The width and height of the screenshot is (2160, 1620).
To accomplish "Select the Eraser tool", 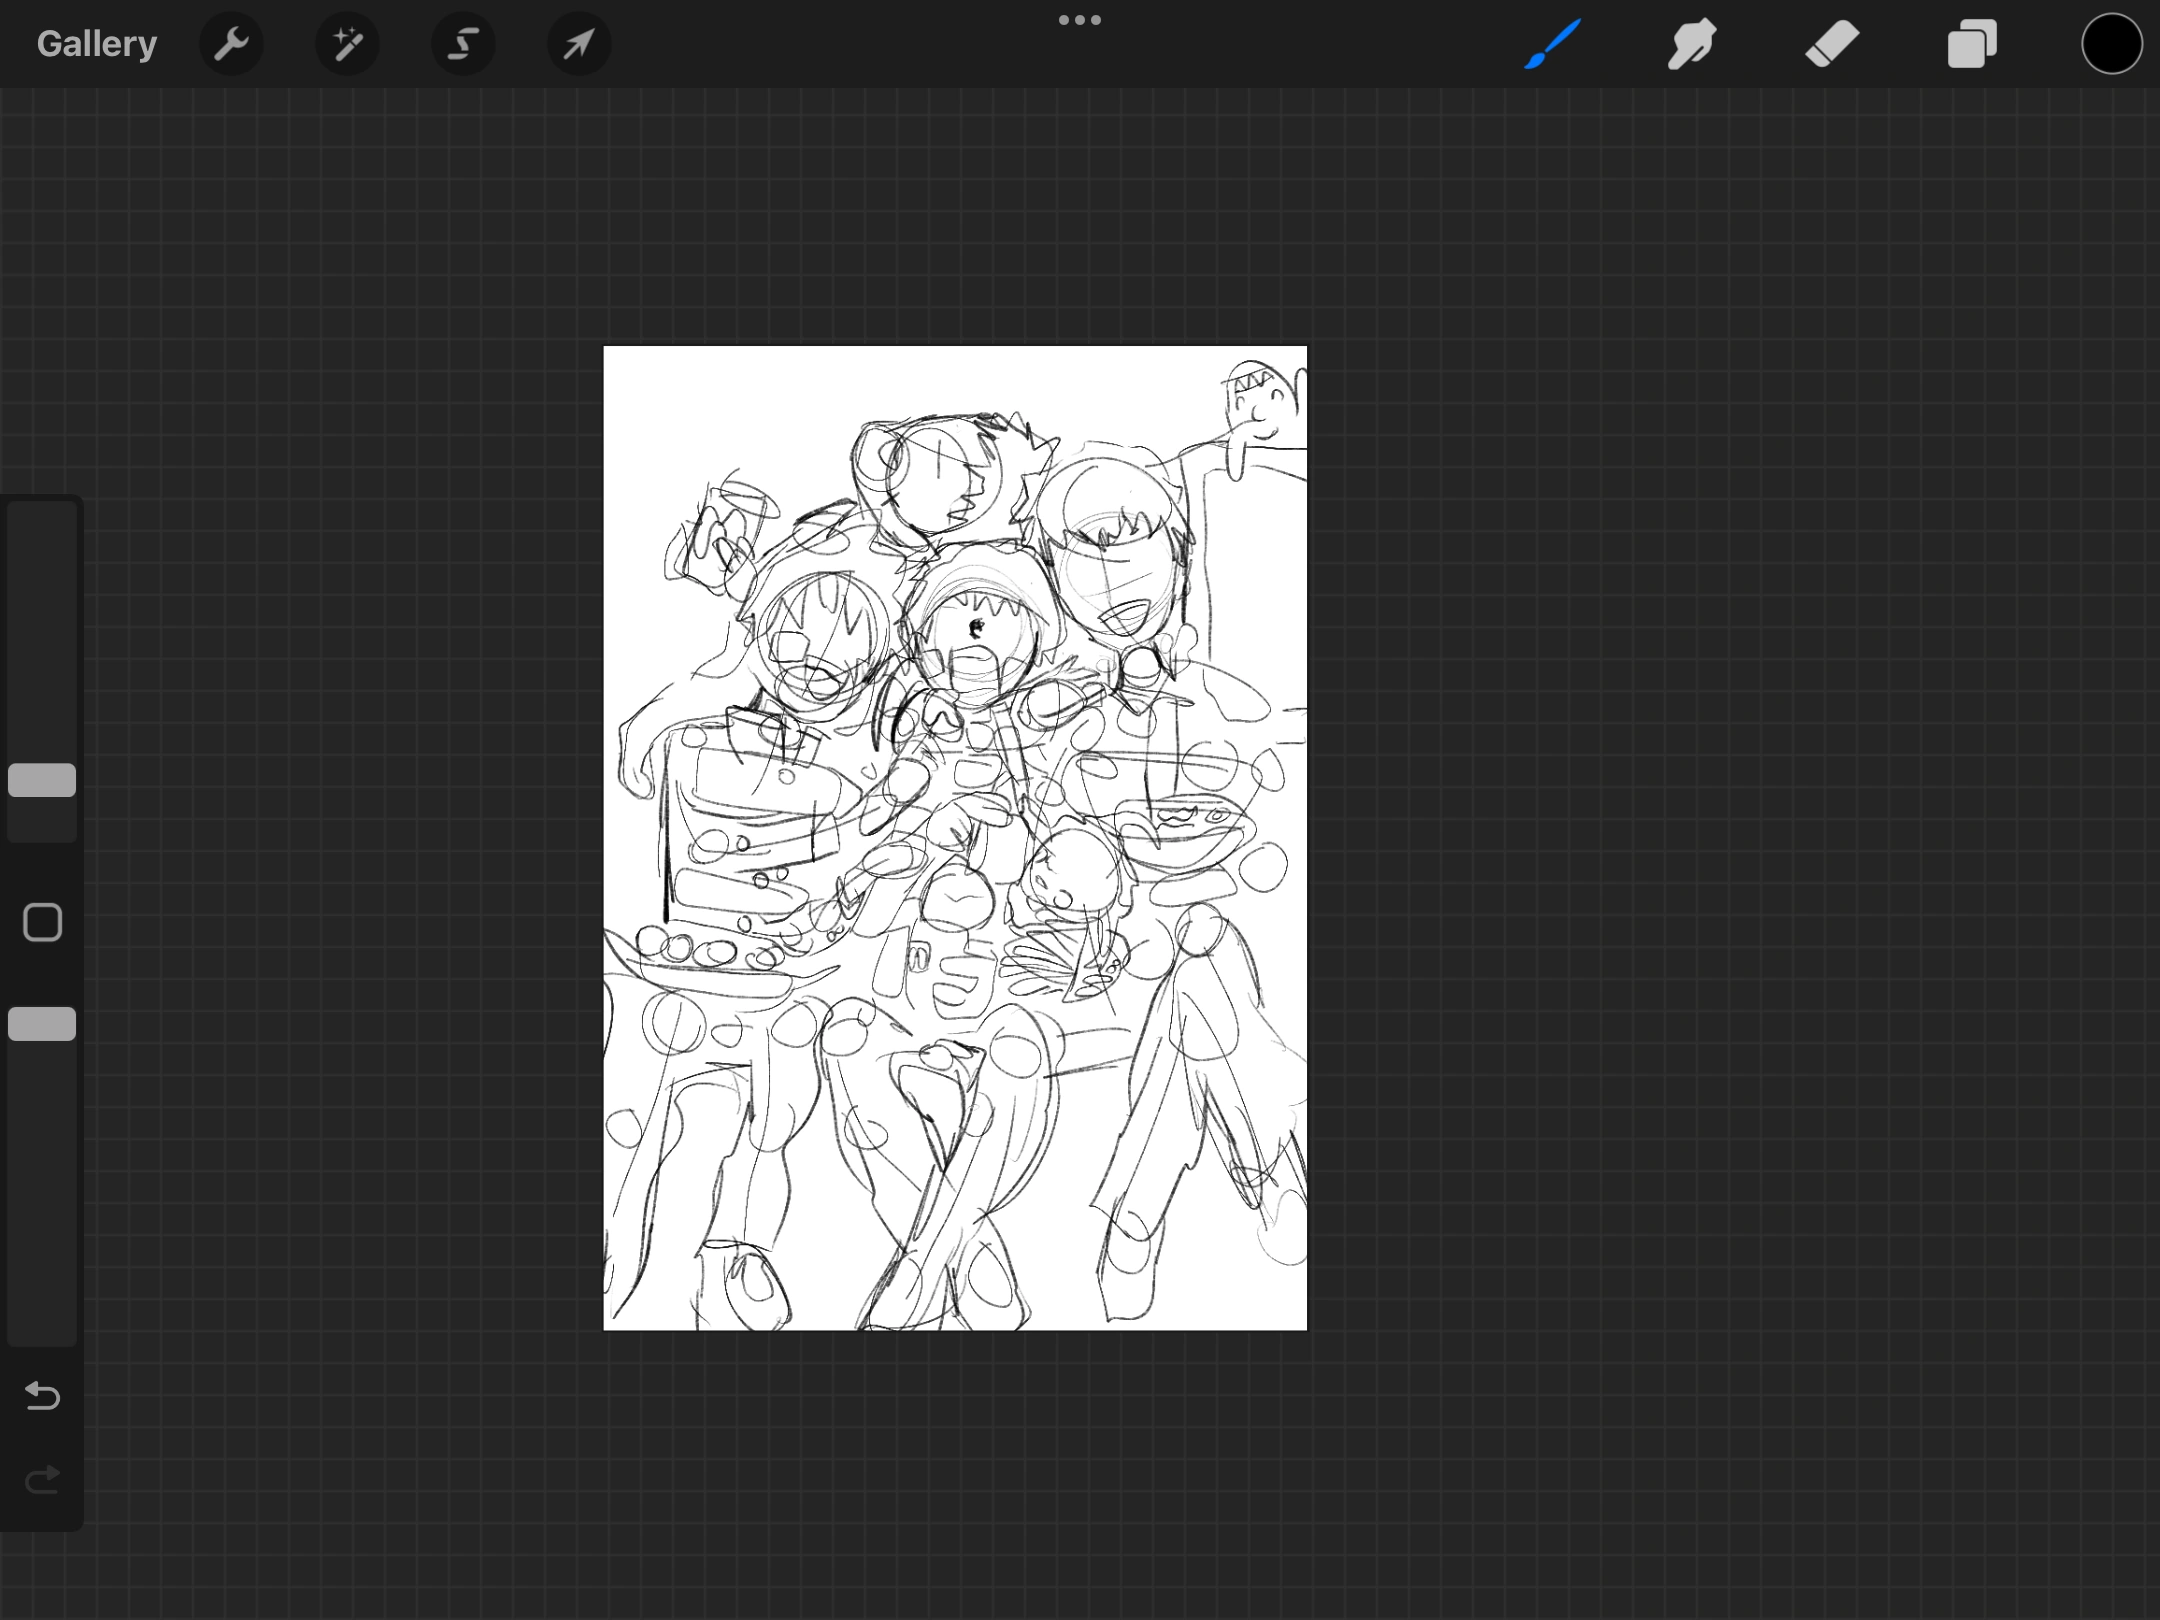I will pos(1832,44).
